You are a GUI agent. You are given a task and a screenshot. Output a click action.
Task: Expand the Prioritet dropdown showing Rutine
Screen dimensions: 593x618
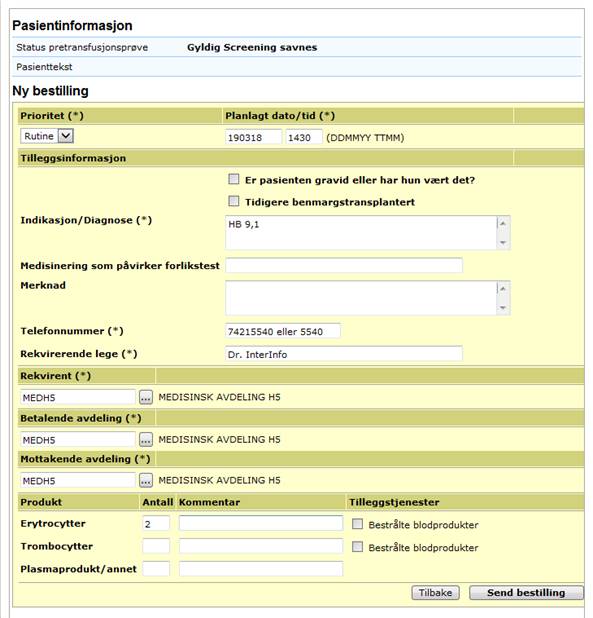coord(65,136)
